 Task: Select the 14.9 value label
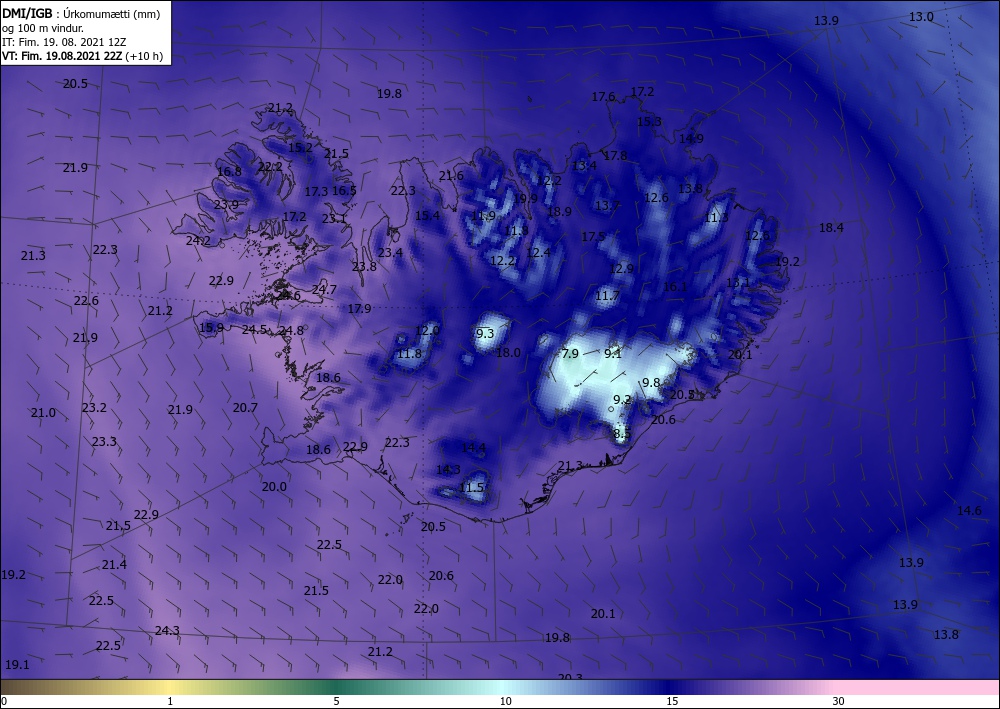pos(691,138)
